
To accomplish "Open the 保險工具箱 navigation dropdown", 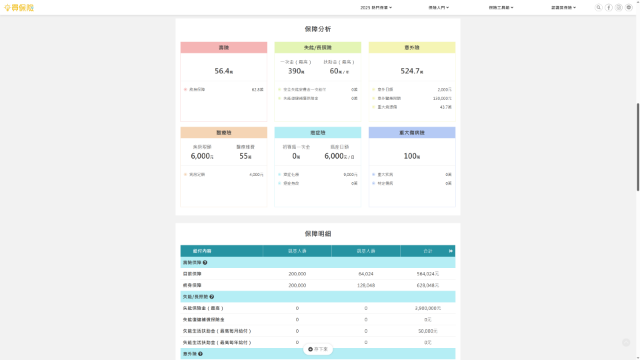I will tap(501, 7).
